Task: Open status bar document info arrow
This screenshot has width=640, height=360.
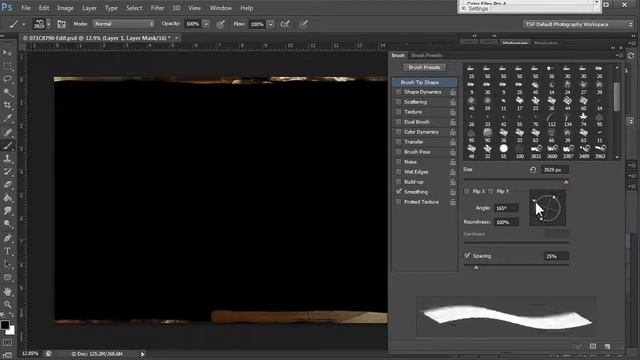Action: pos(142,354)
